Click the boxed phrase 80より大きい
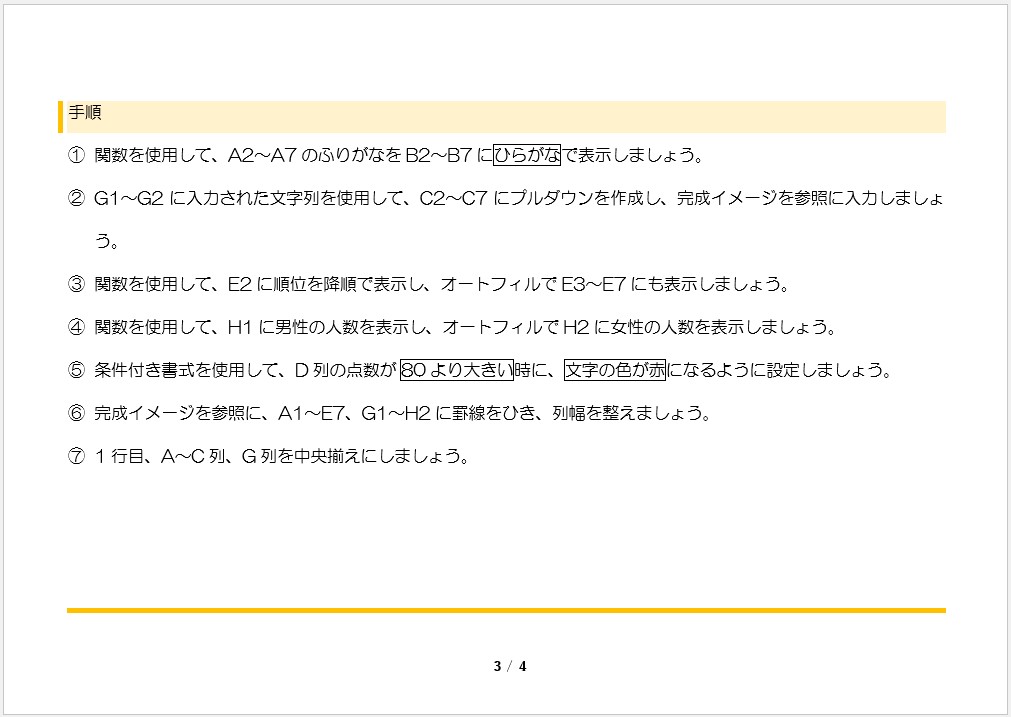The width and height of the screenshot is (1011, 717). [x=456, y=370]
